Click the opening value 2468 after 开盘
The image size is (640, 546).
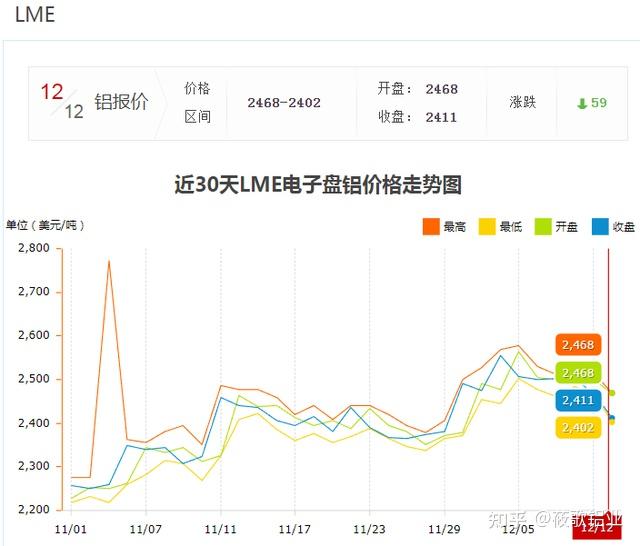[442, 89]
